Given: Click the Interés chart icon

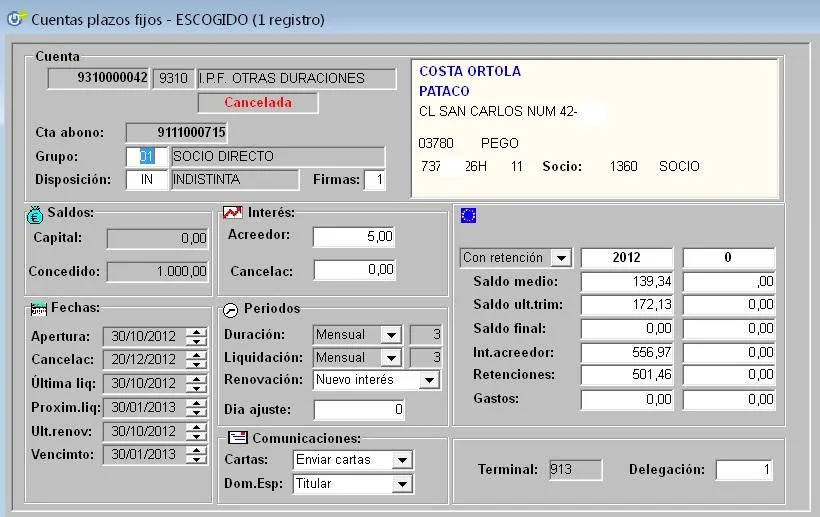Looking at the screenshot, I should [x=232, y=212].
